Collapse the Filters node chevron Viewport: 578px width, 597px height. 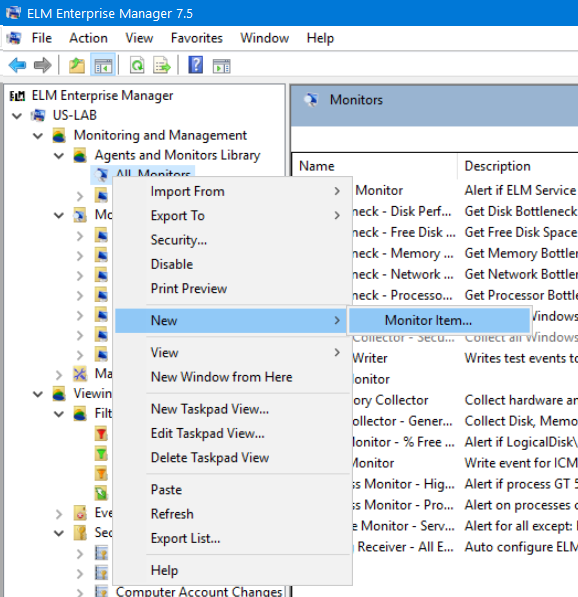pyautogui.click(x=59, y=413)
